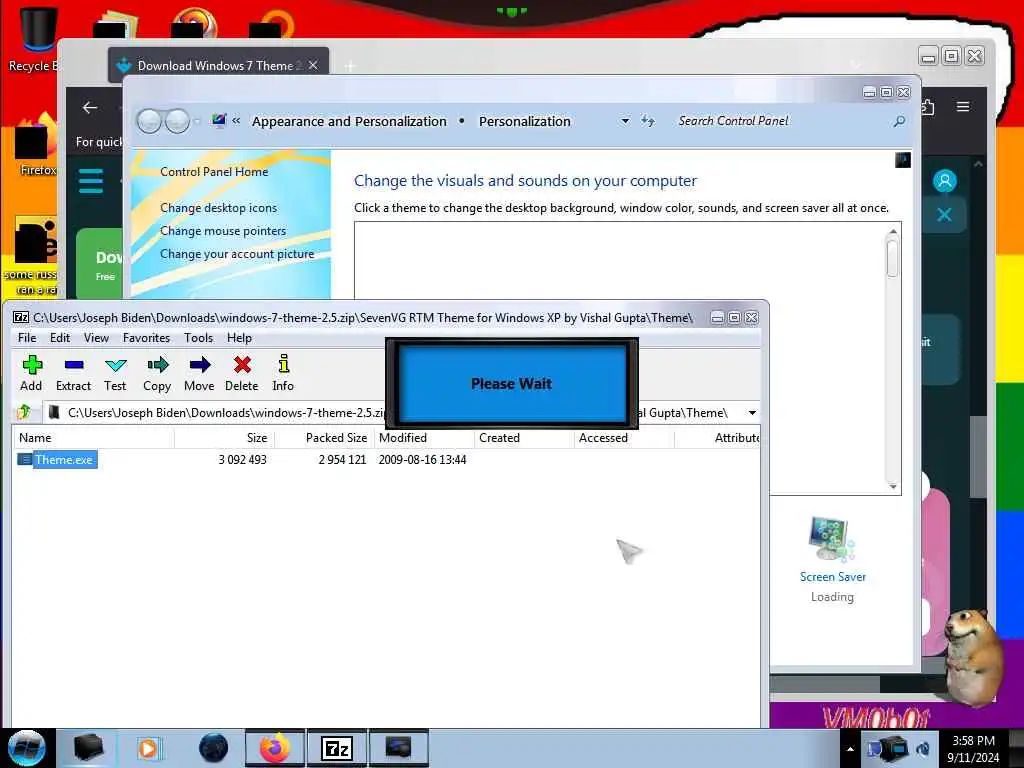1024x768 pixels.
Task: Run Test on the archive in 7-Zip
Action: (115, 373)
